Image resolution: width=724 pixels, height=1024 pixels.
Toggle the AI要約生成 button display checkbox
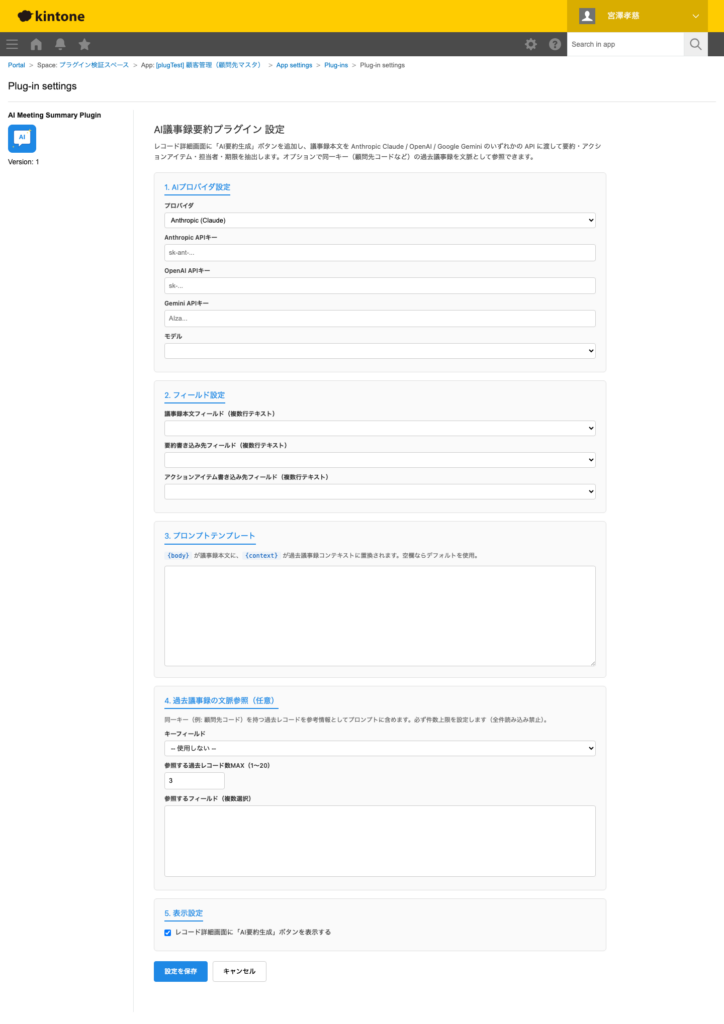point(168,932)
